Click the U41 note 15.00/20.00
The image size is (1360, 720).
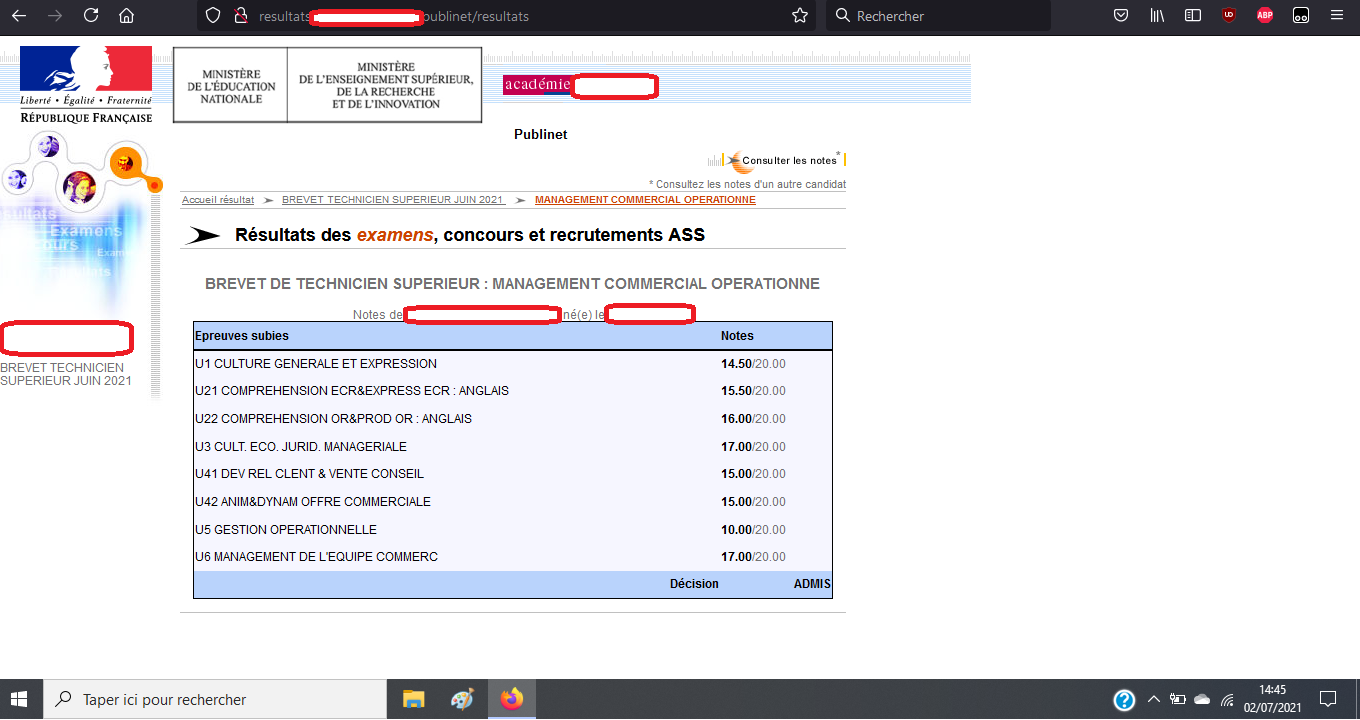pyautogui.click(x=754, y=474)
